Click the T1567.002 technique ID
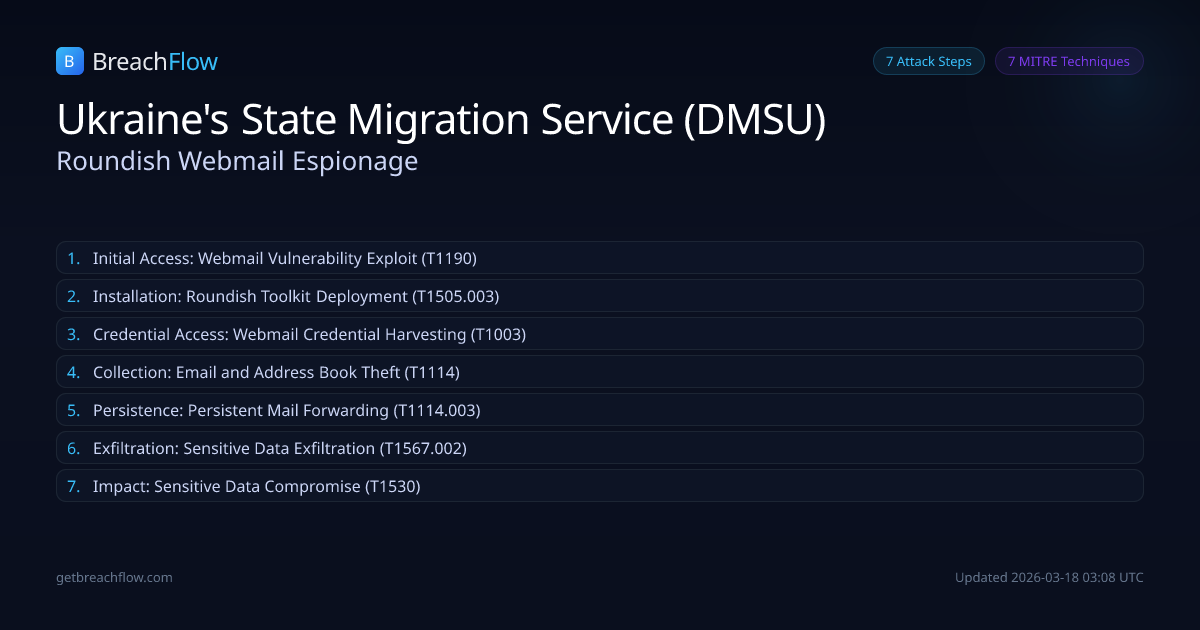The image size is (1200, 630). point(422,448)
